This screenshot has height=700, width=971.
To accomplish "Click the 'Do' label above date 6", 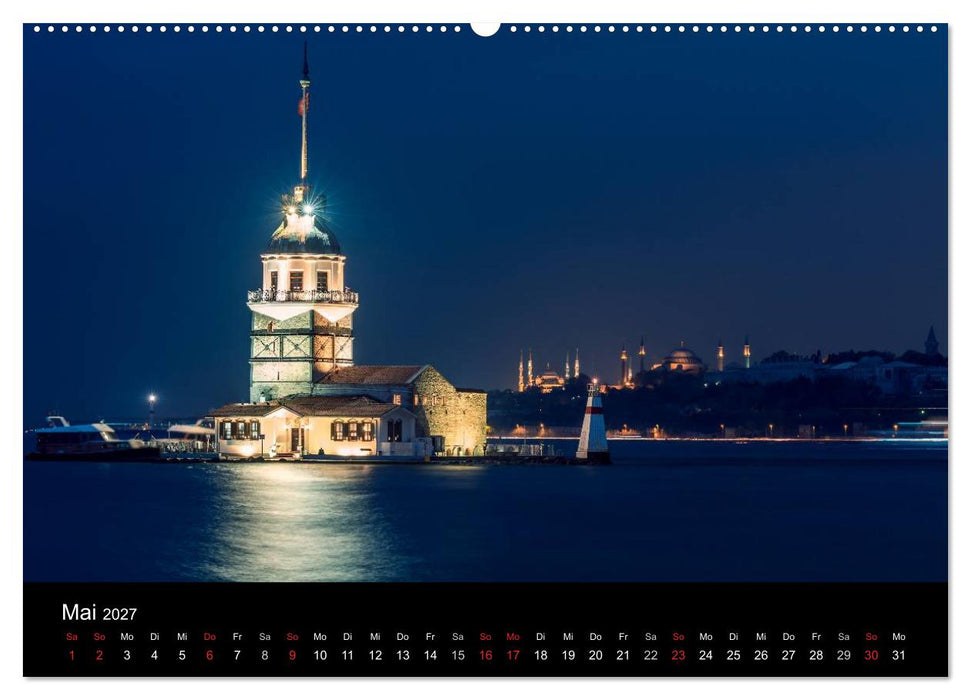I will tap(209, 637).
